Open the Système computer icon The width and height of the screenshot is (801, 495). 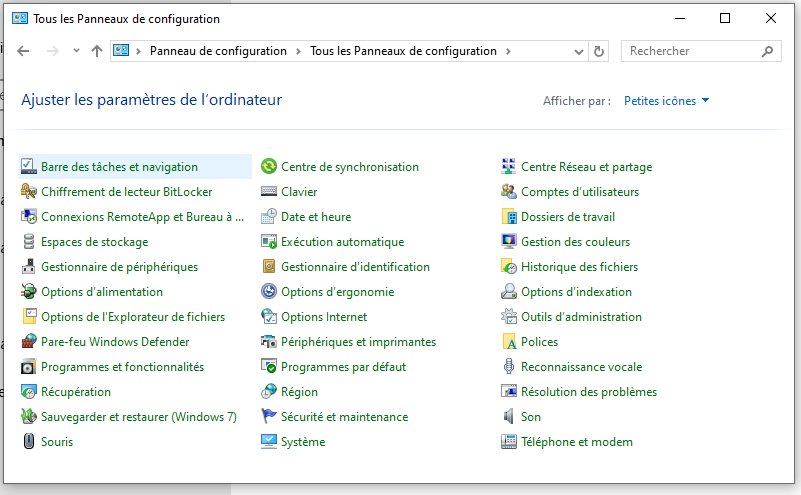point(269,441)
